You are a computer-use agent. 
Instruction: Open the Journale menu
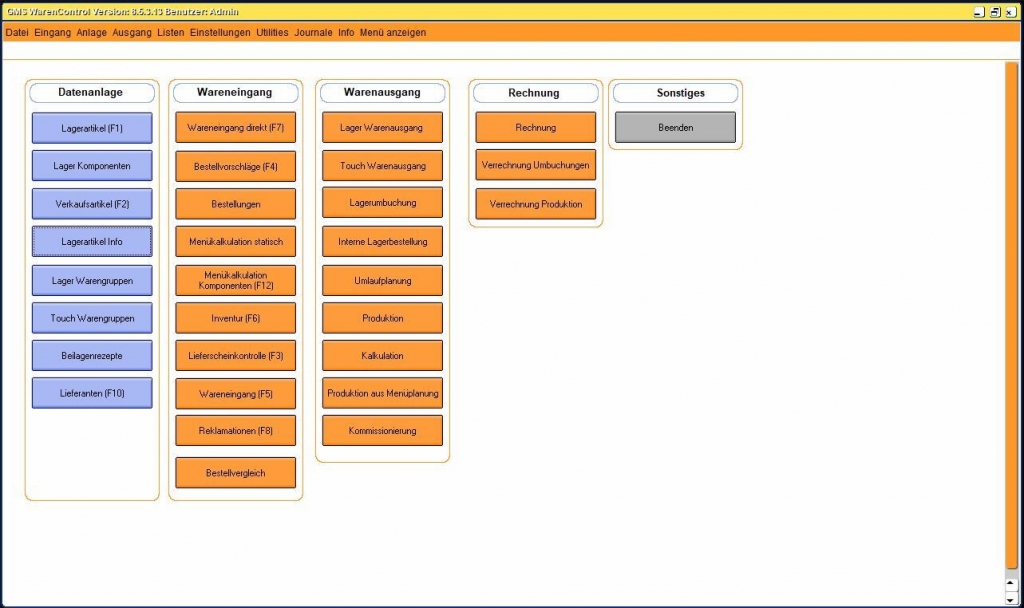click(314, 32)
